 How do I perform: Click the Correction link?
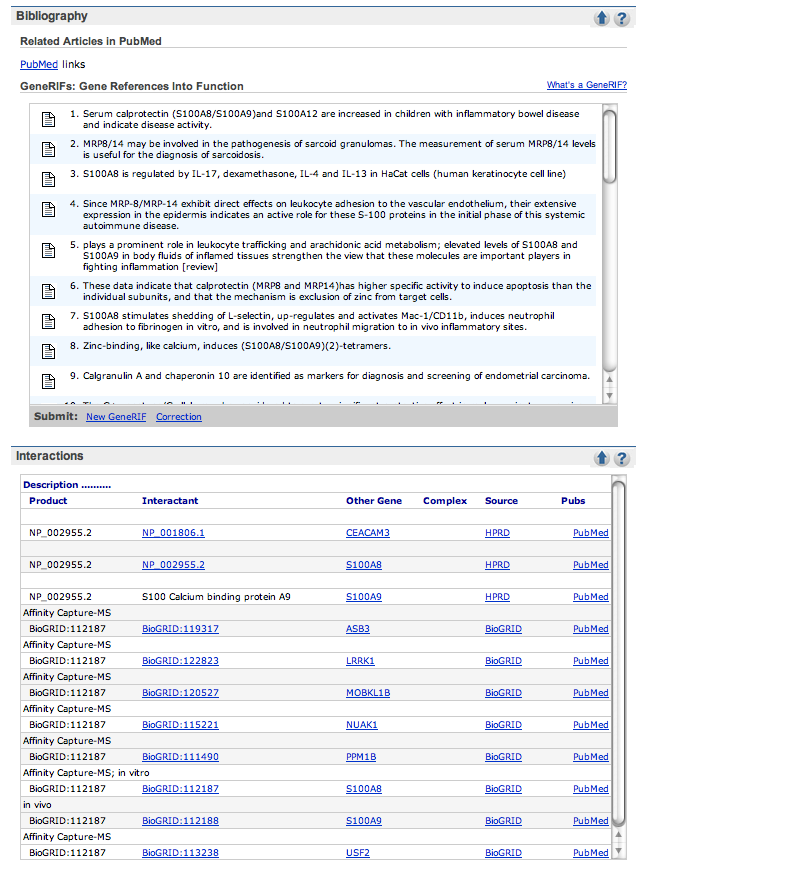coord(178,417)
